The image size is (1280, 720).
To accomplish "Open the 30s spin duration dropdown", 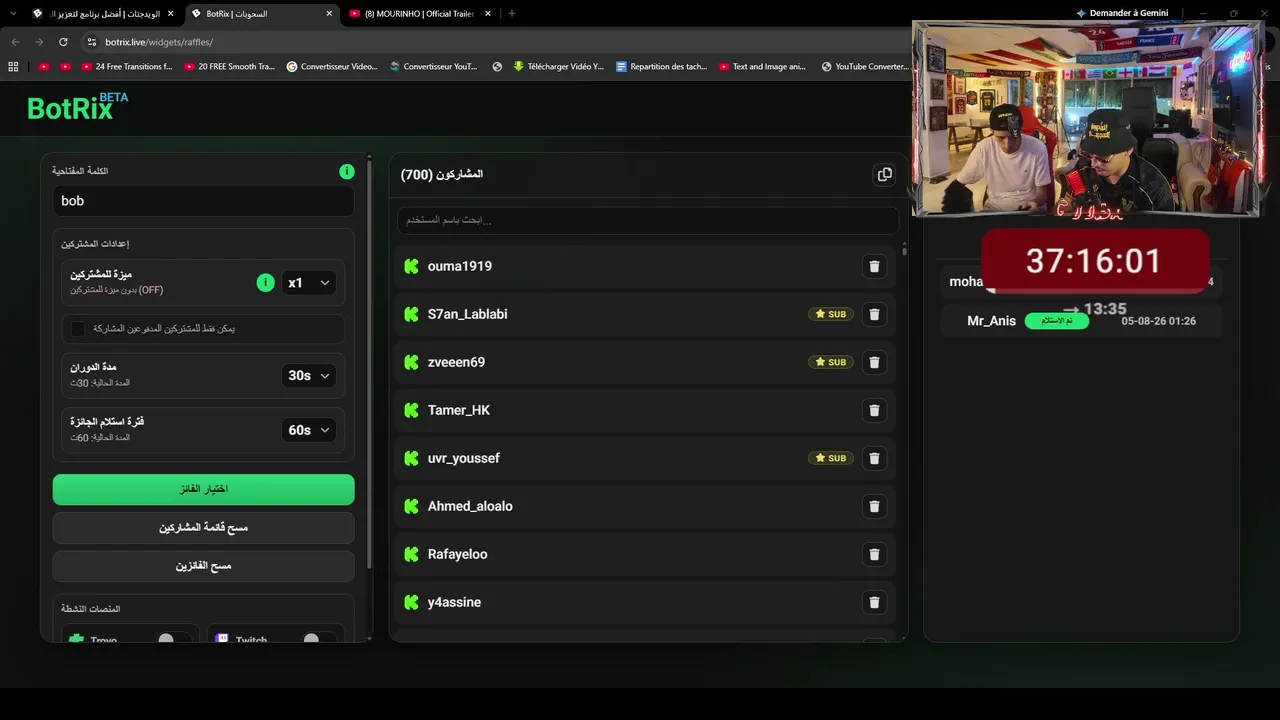I will (308, 376).
